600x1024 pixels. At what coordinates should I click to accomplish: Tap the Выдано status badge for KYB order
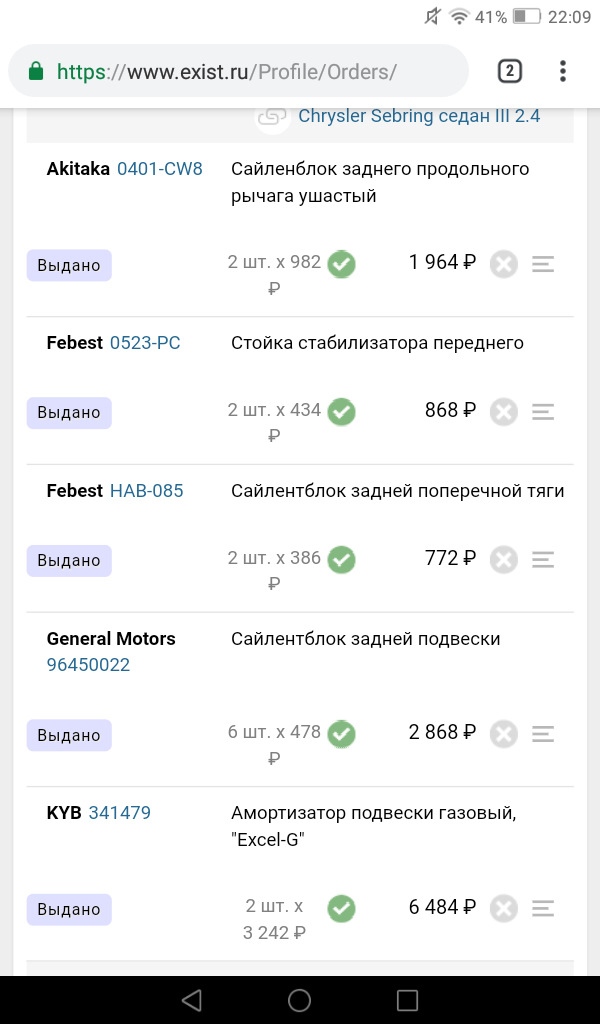point(69,909)
